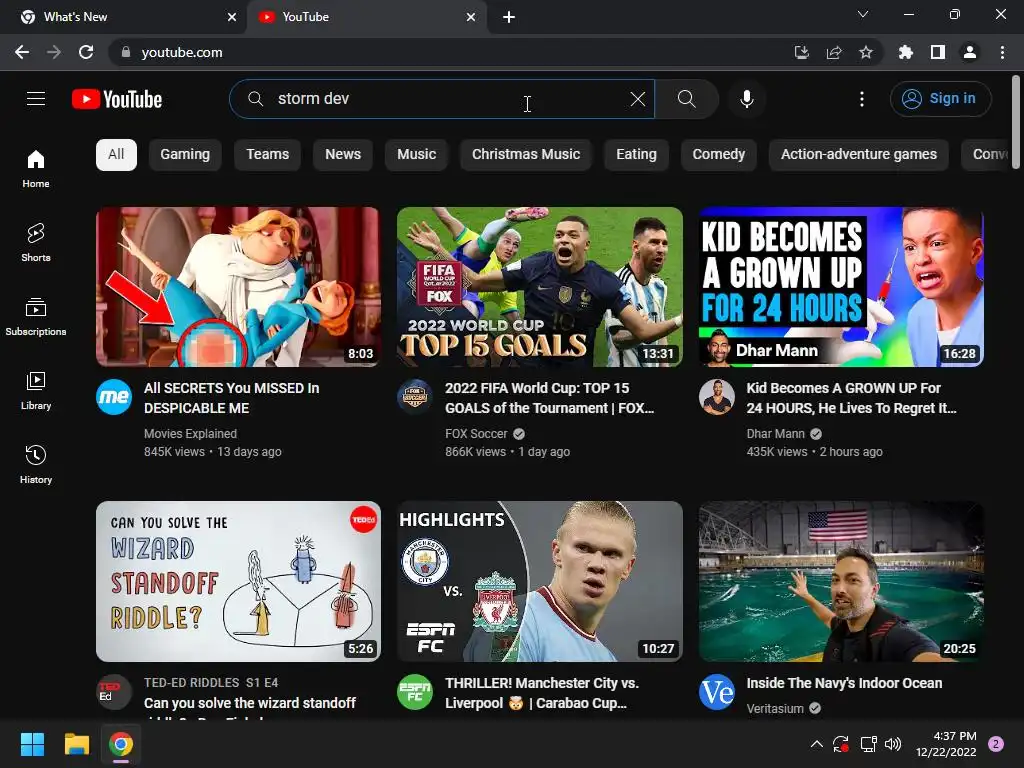The width and height of the screenshot is (1024, 768).
Task: Go to Home in the sidebar
Action: 36,168
